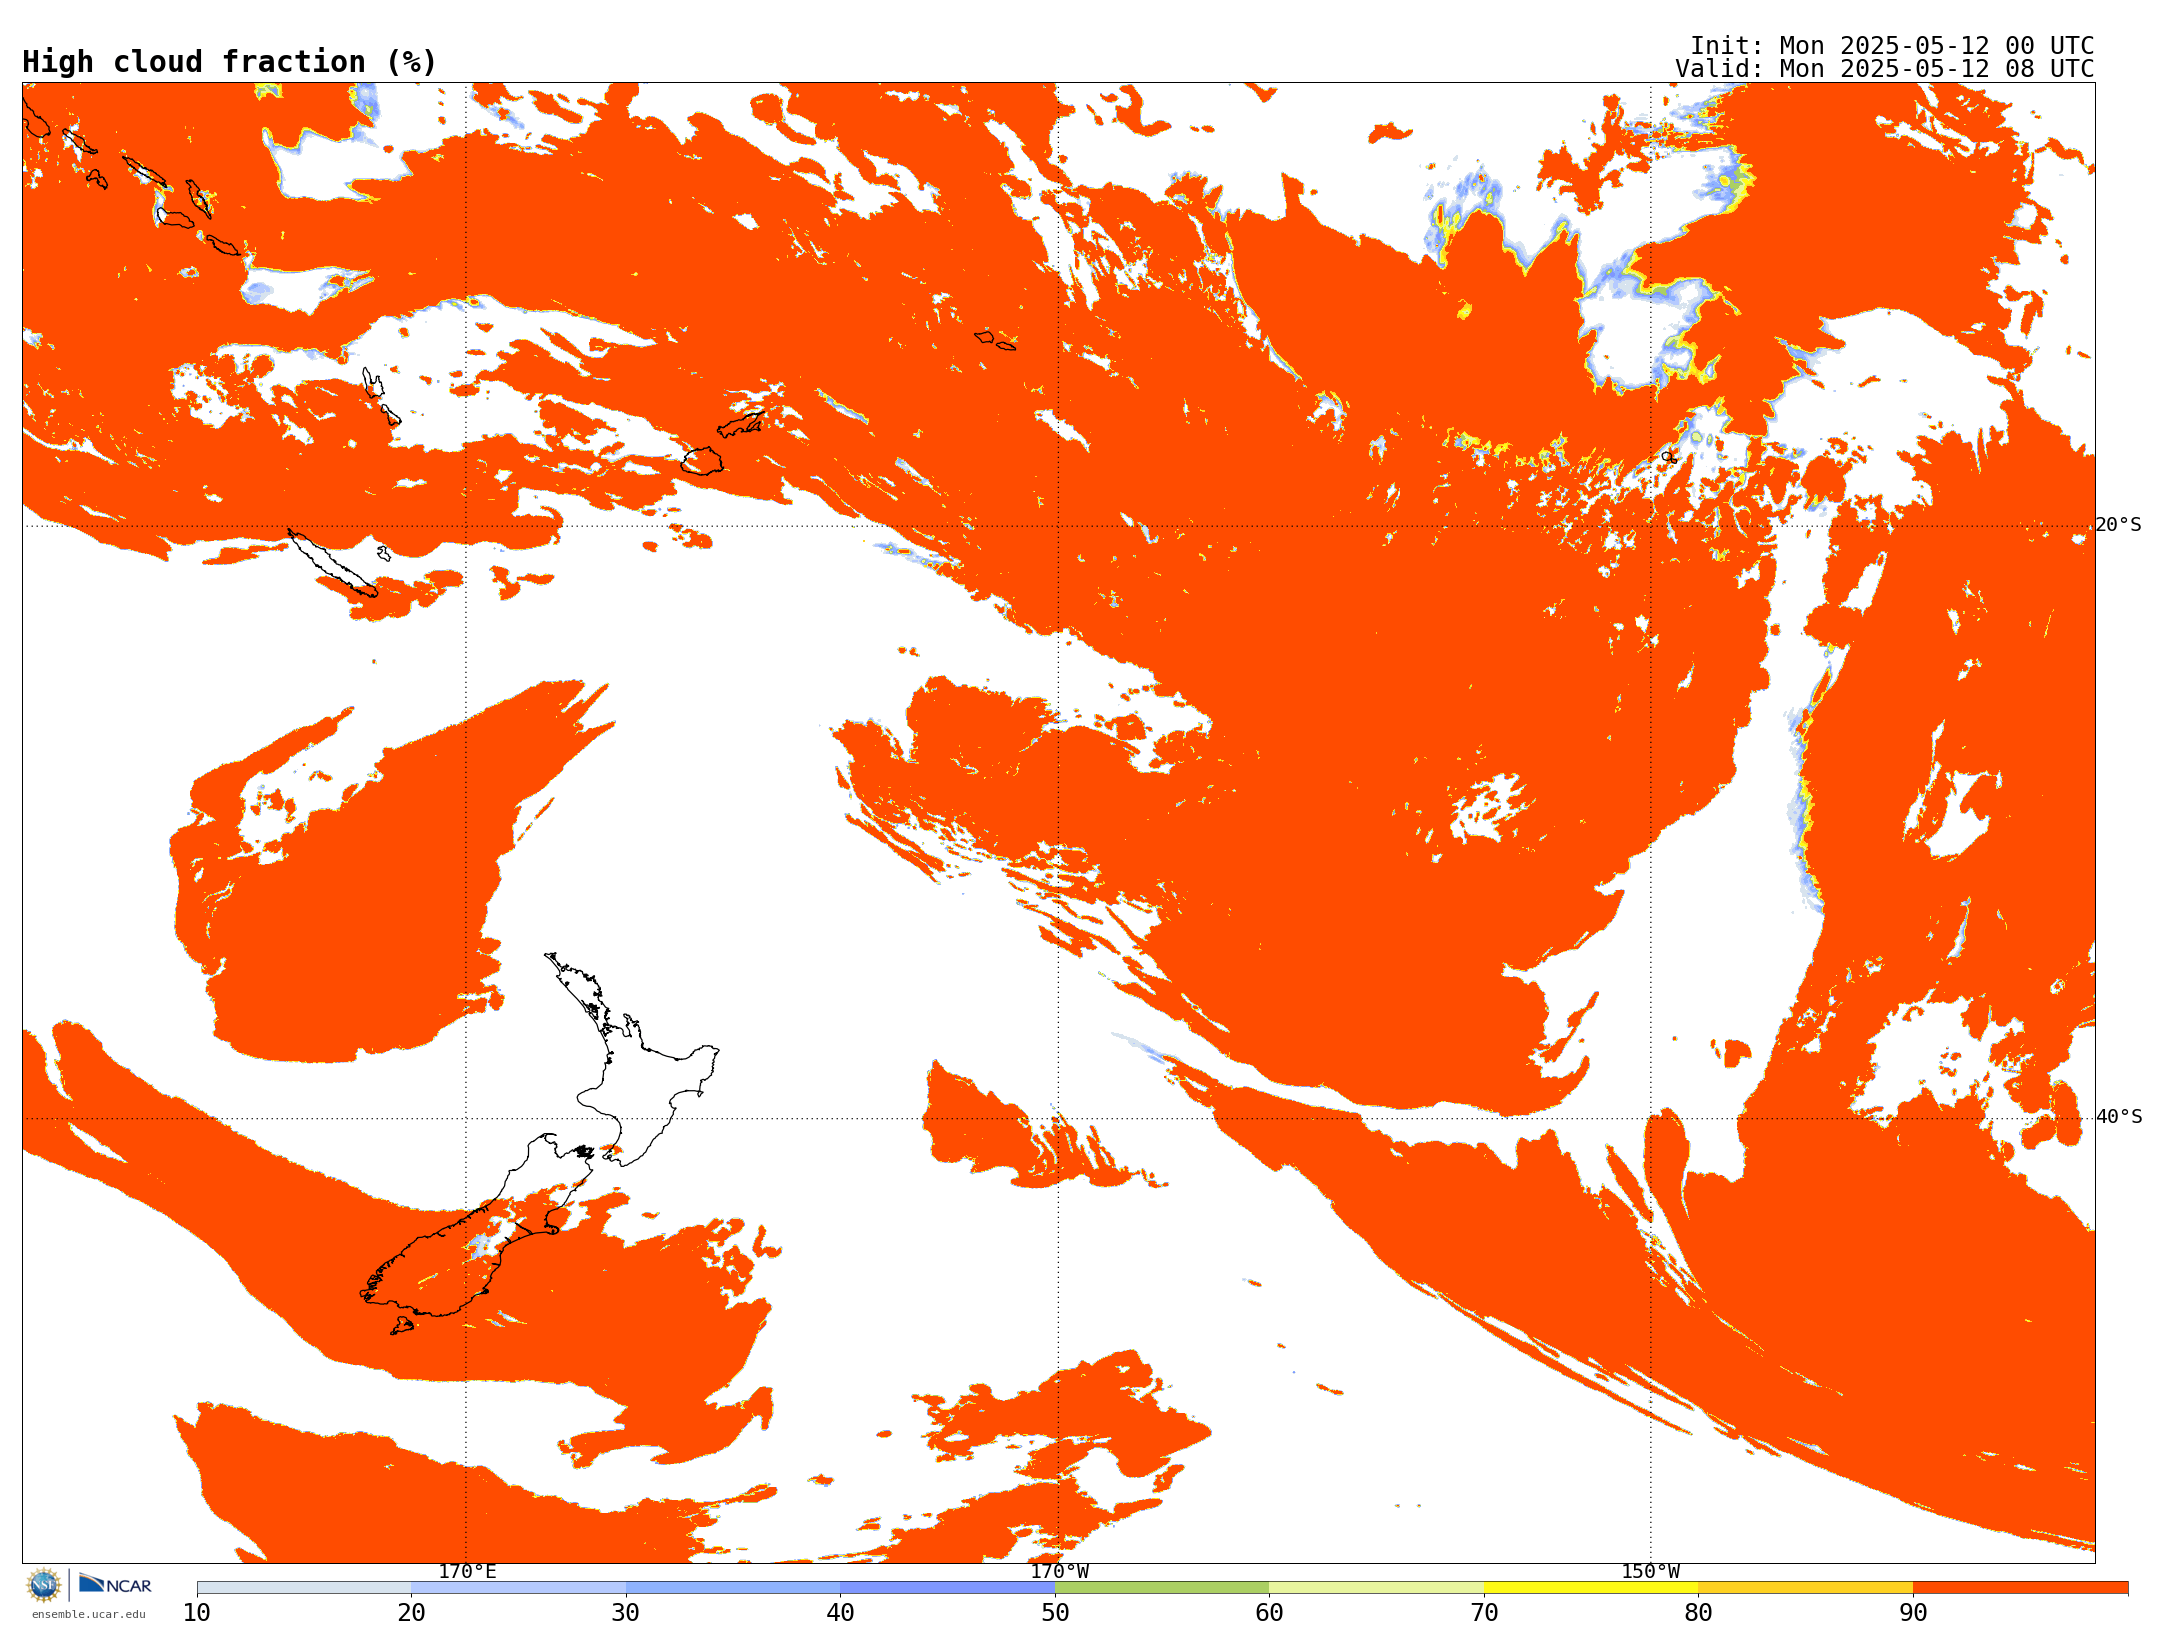
Task: Click the 'High cloud fraction (%)' title
Action: pyautogui.click(x=230, y=62)
